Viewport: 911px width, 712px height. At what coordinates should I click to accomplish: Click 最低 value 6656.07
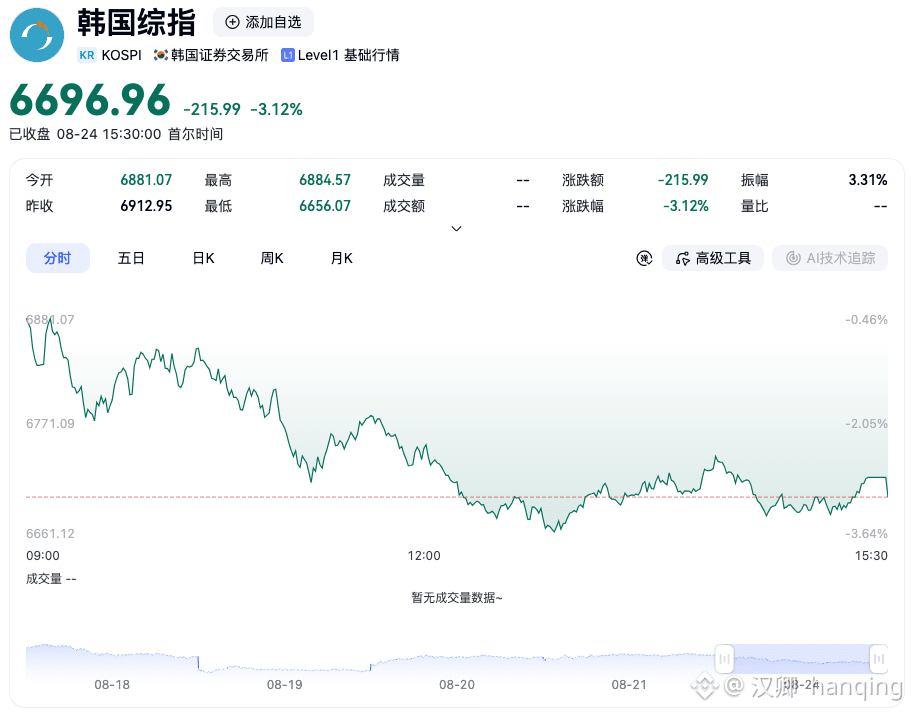click(325, 206)
